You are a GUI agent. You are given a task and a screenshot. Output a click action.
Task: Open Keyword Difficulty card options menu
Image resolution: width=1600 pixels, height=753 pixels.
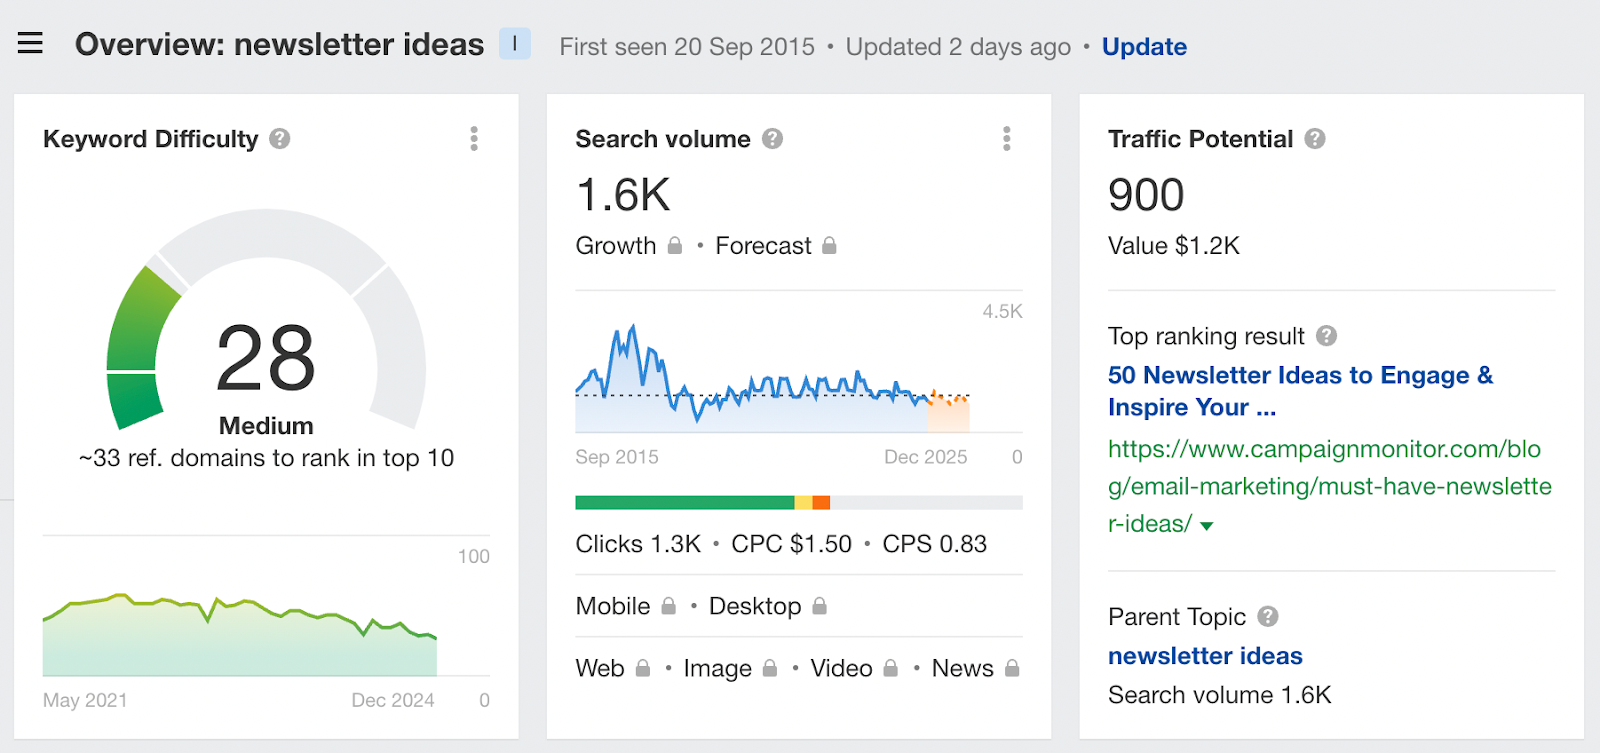point(474,139)
